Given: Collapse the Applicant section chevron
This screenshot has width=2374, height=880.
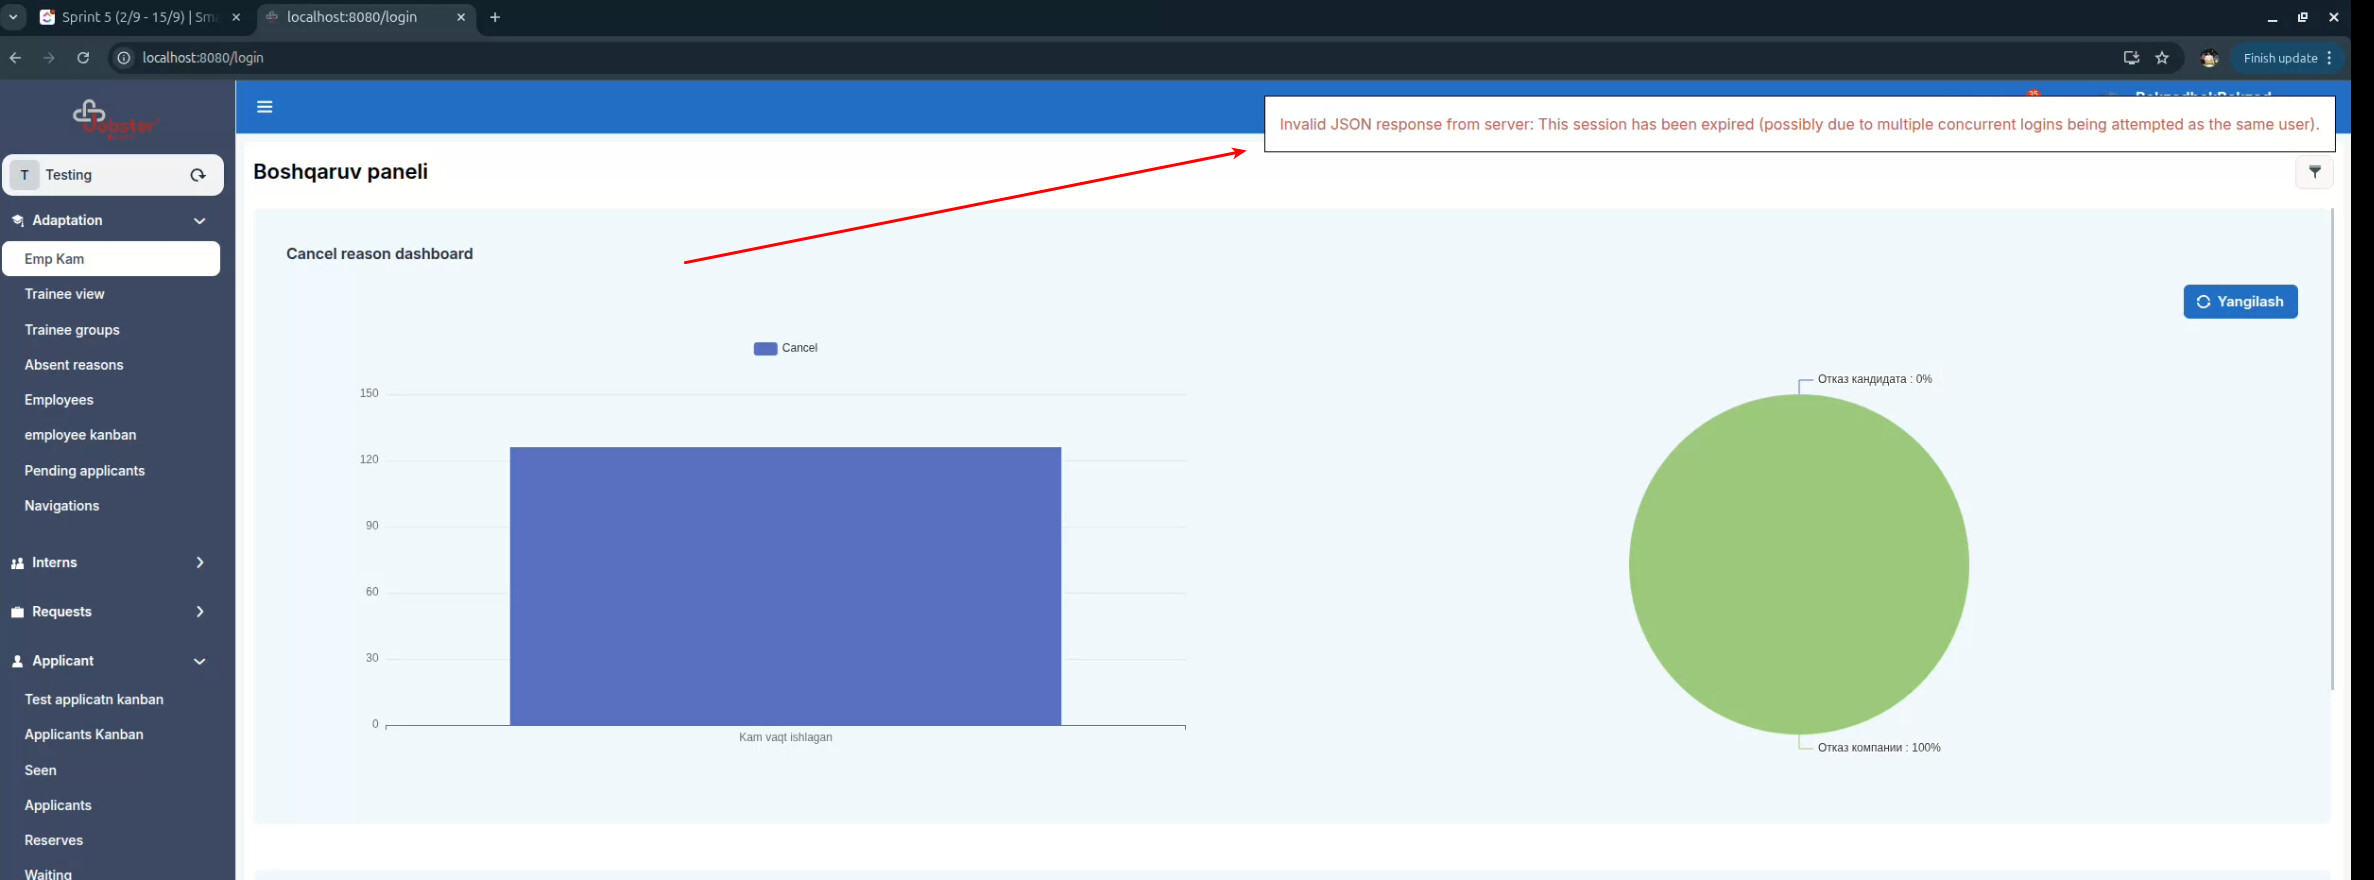Looking at the screenshot, I should tap(200, 661).
